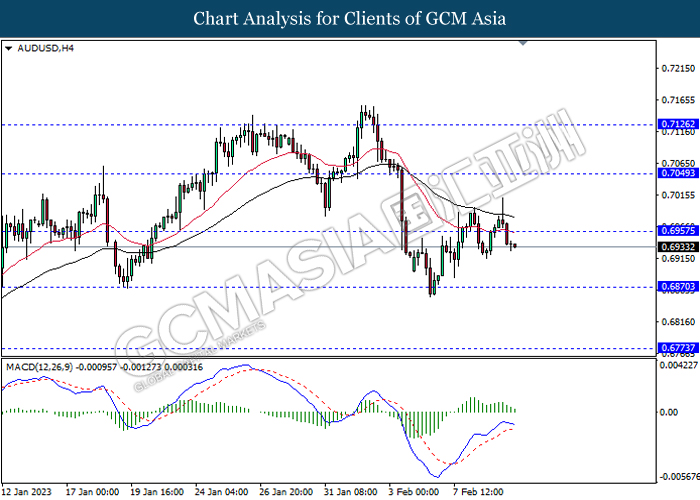Click the 0.70650 price axis value
The image size is (700, 500).
coord(678,163)
